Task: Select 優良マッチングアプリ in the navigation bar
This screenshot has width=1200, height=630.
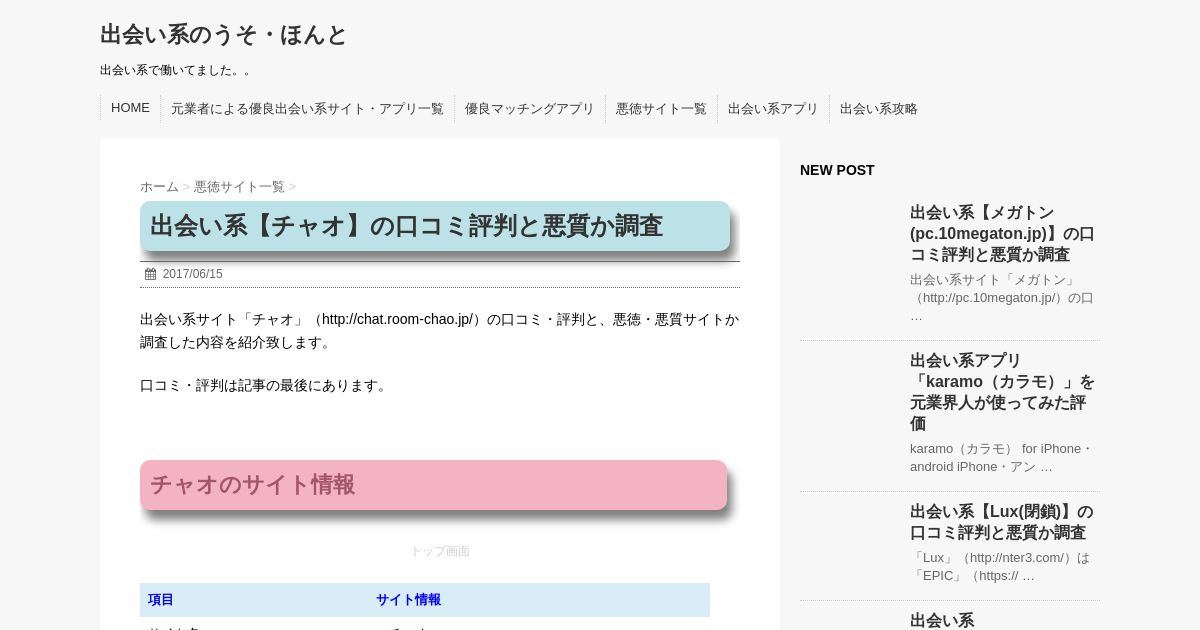Action: pyautogui.click(x=529, y=109)
